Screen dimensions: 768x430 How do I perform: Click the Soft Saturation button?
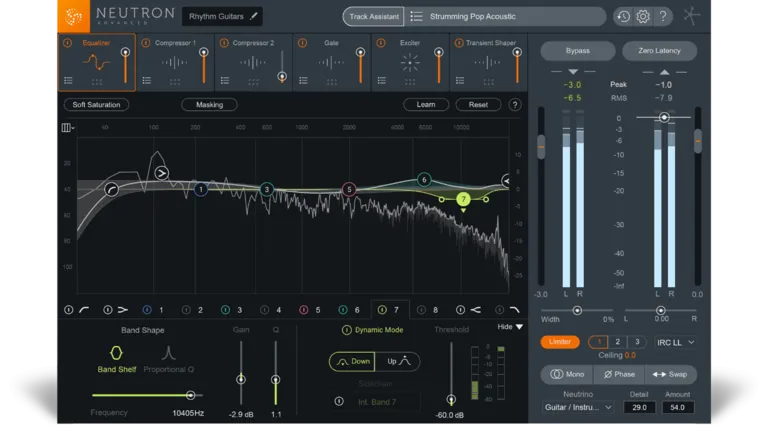(96, 105)
